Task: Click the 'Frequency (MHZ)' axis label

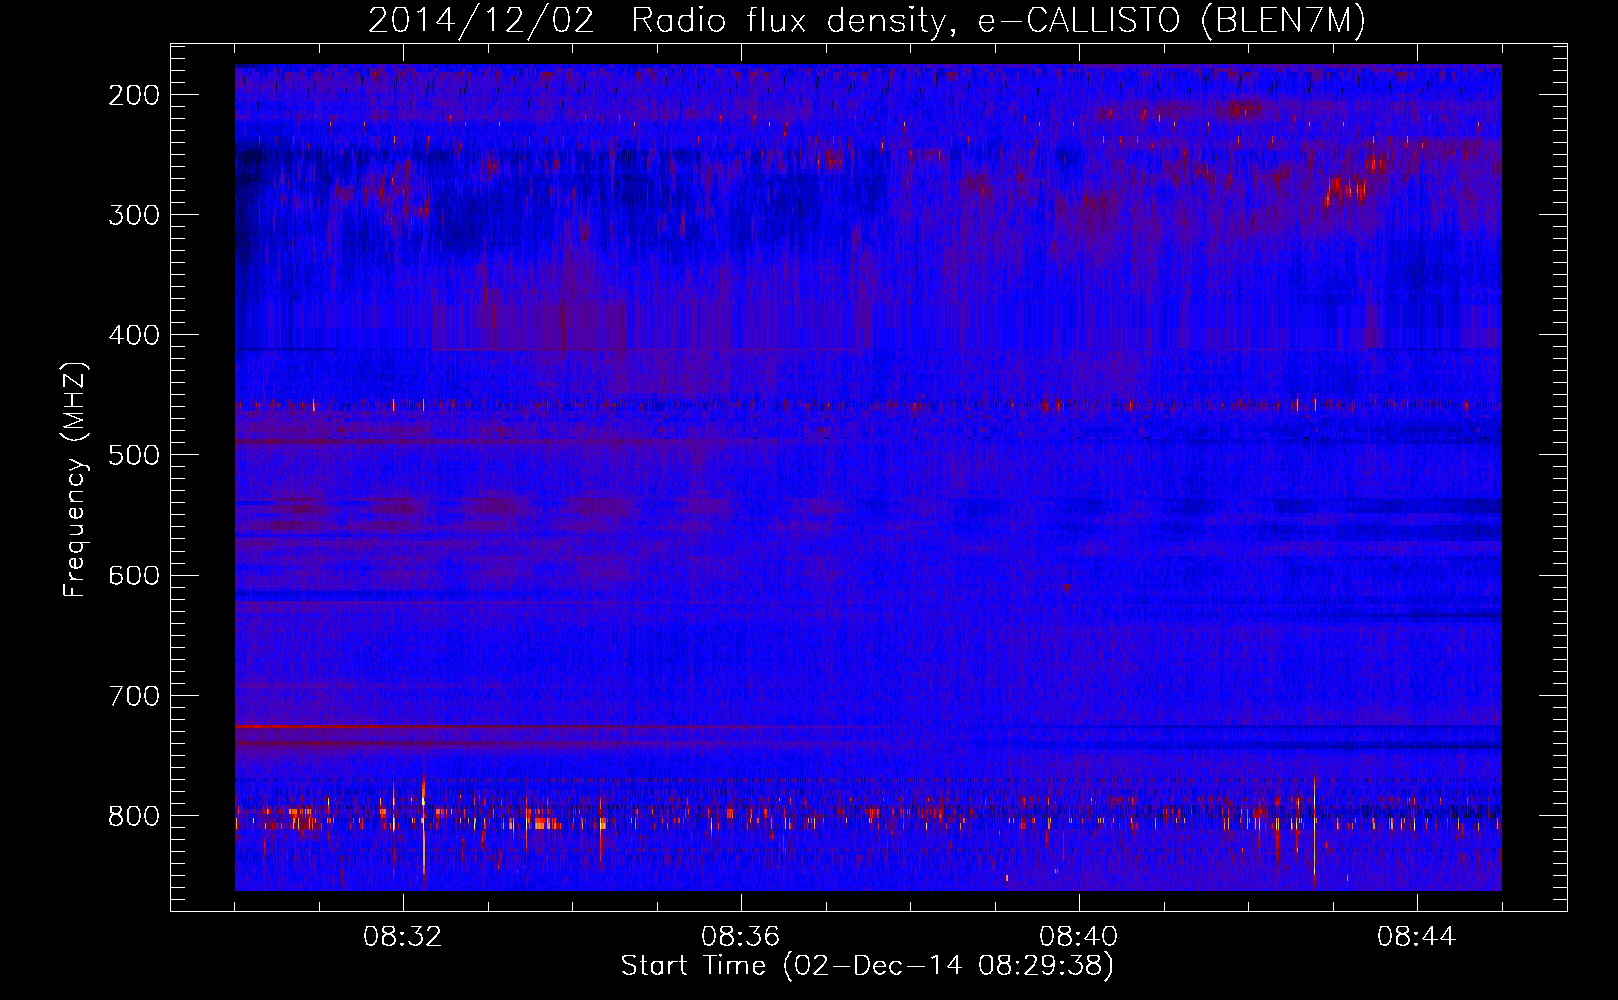Action: (75, 479)
